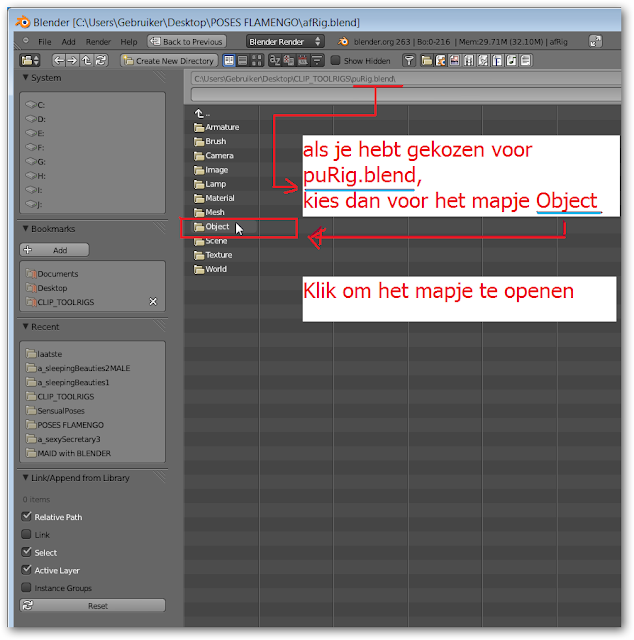634x640 pixels.
Task: Collapse the Link/Append from Library panel
Action: [25, 477]
